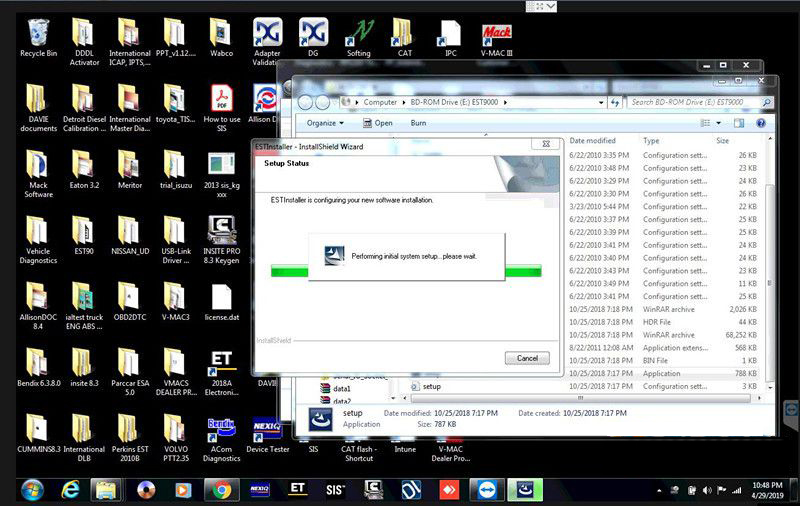Expand the address bar history dropdown
Viewport: 800px width, 506px height.
(x=601, y=103)
